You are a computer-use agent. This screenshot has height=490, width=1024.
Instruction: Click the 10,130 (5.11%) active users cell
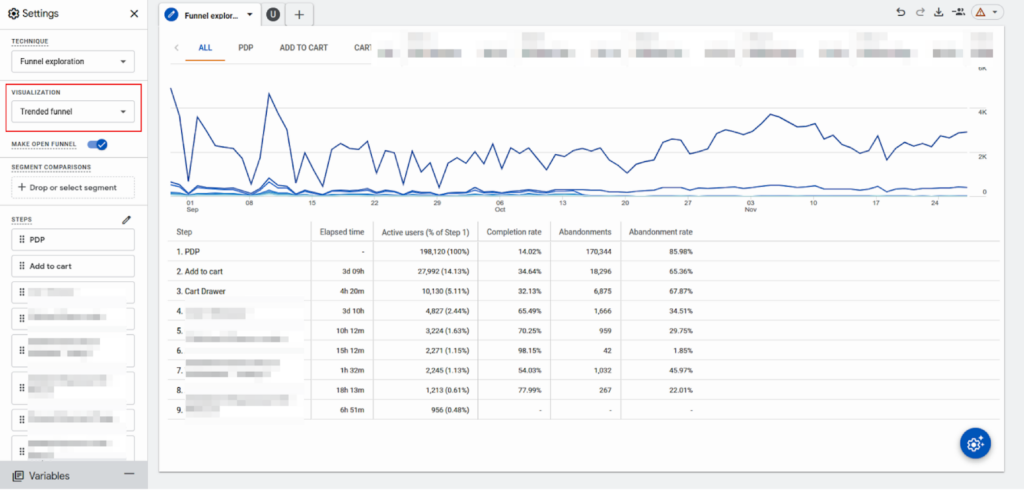click(x=445, y=291)
